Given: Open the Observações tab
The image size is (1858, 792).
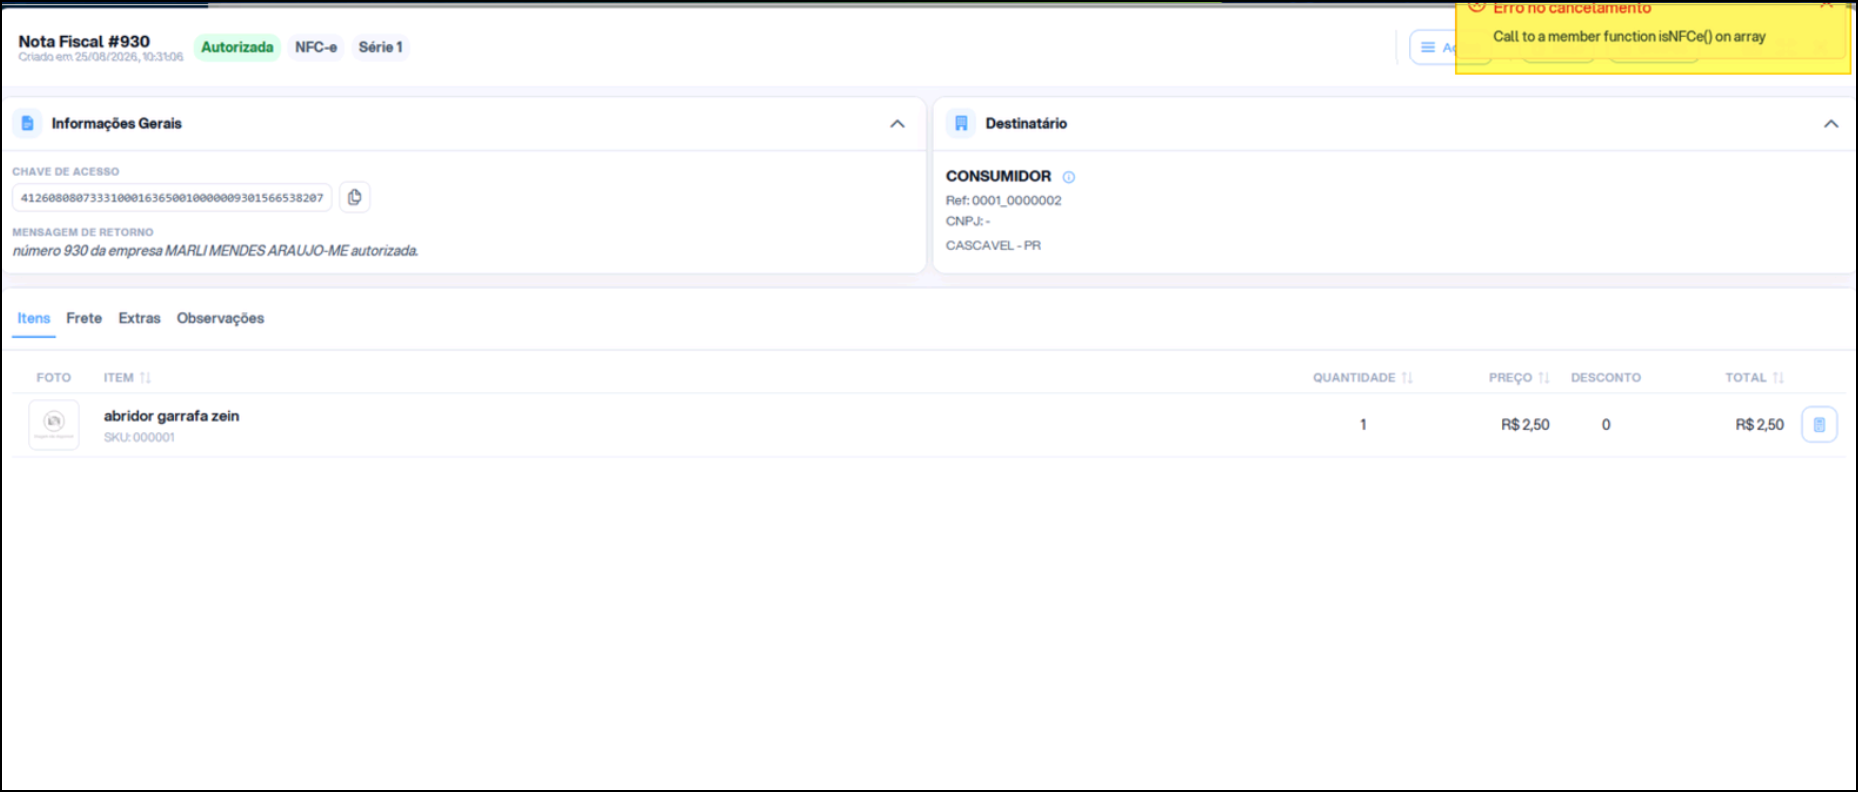Looking at the screenshot, I should click(220, 318).
